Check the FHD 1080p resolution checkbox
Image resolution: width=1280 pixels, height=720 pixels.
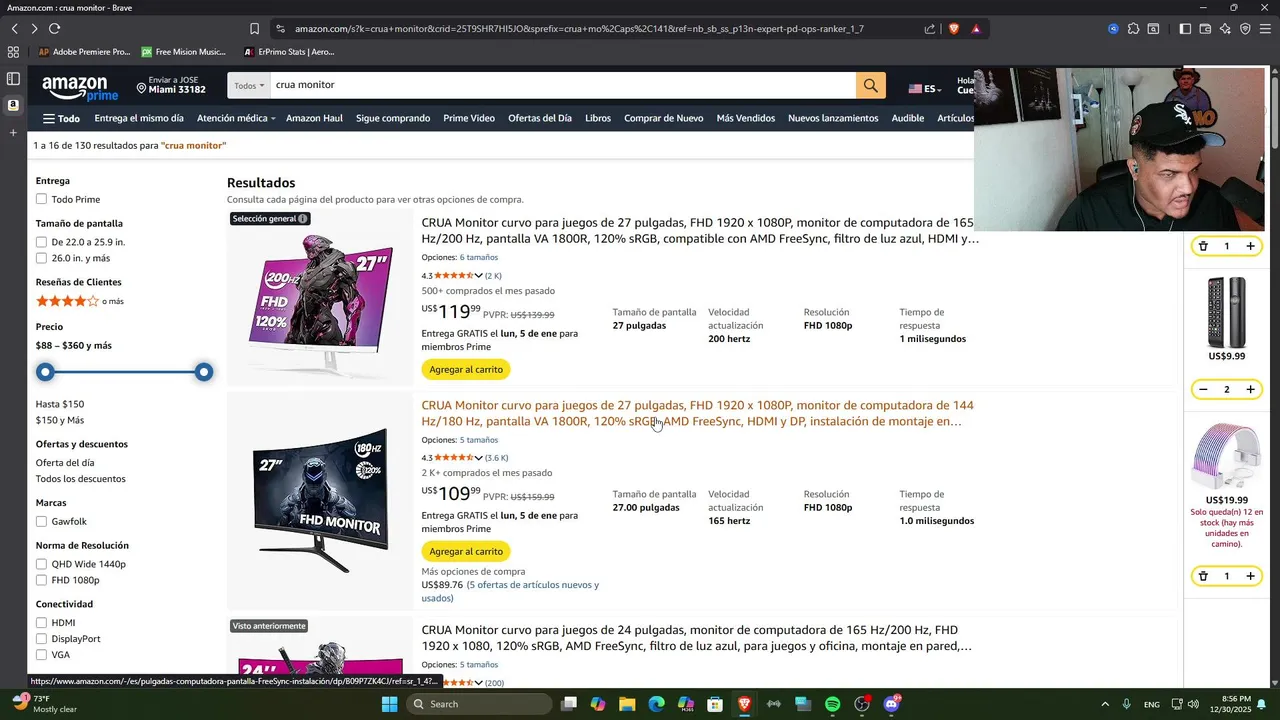[41, 580]
